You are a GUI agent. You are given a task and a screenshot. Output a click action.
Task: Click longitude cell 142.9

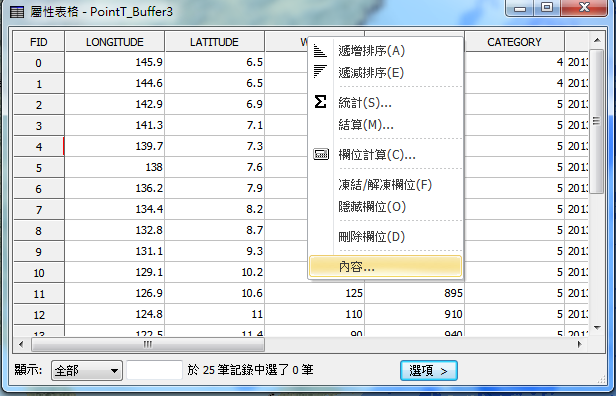(115, 104)
